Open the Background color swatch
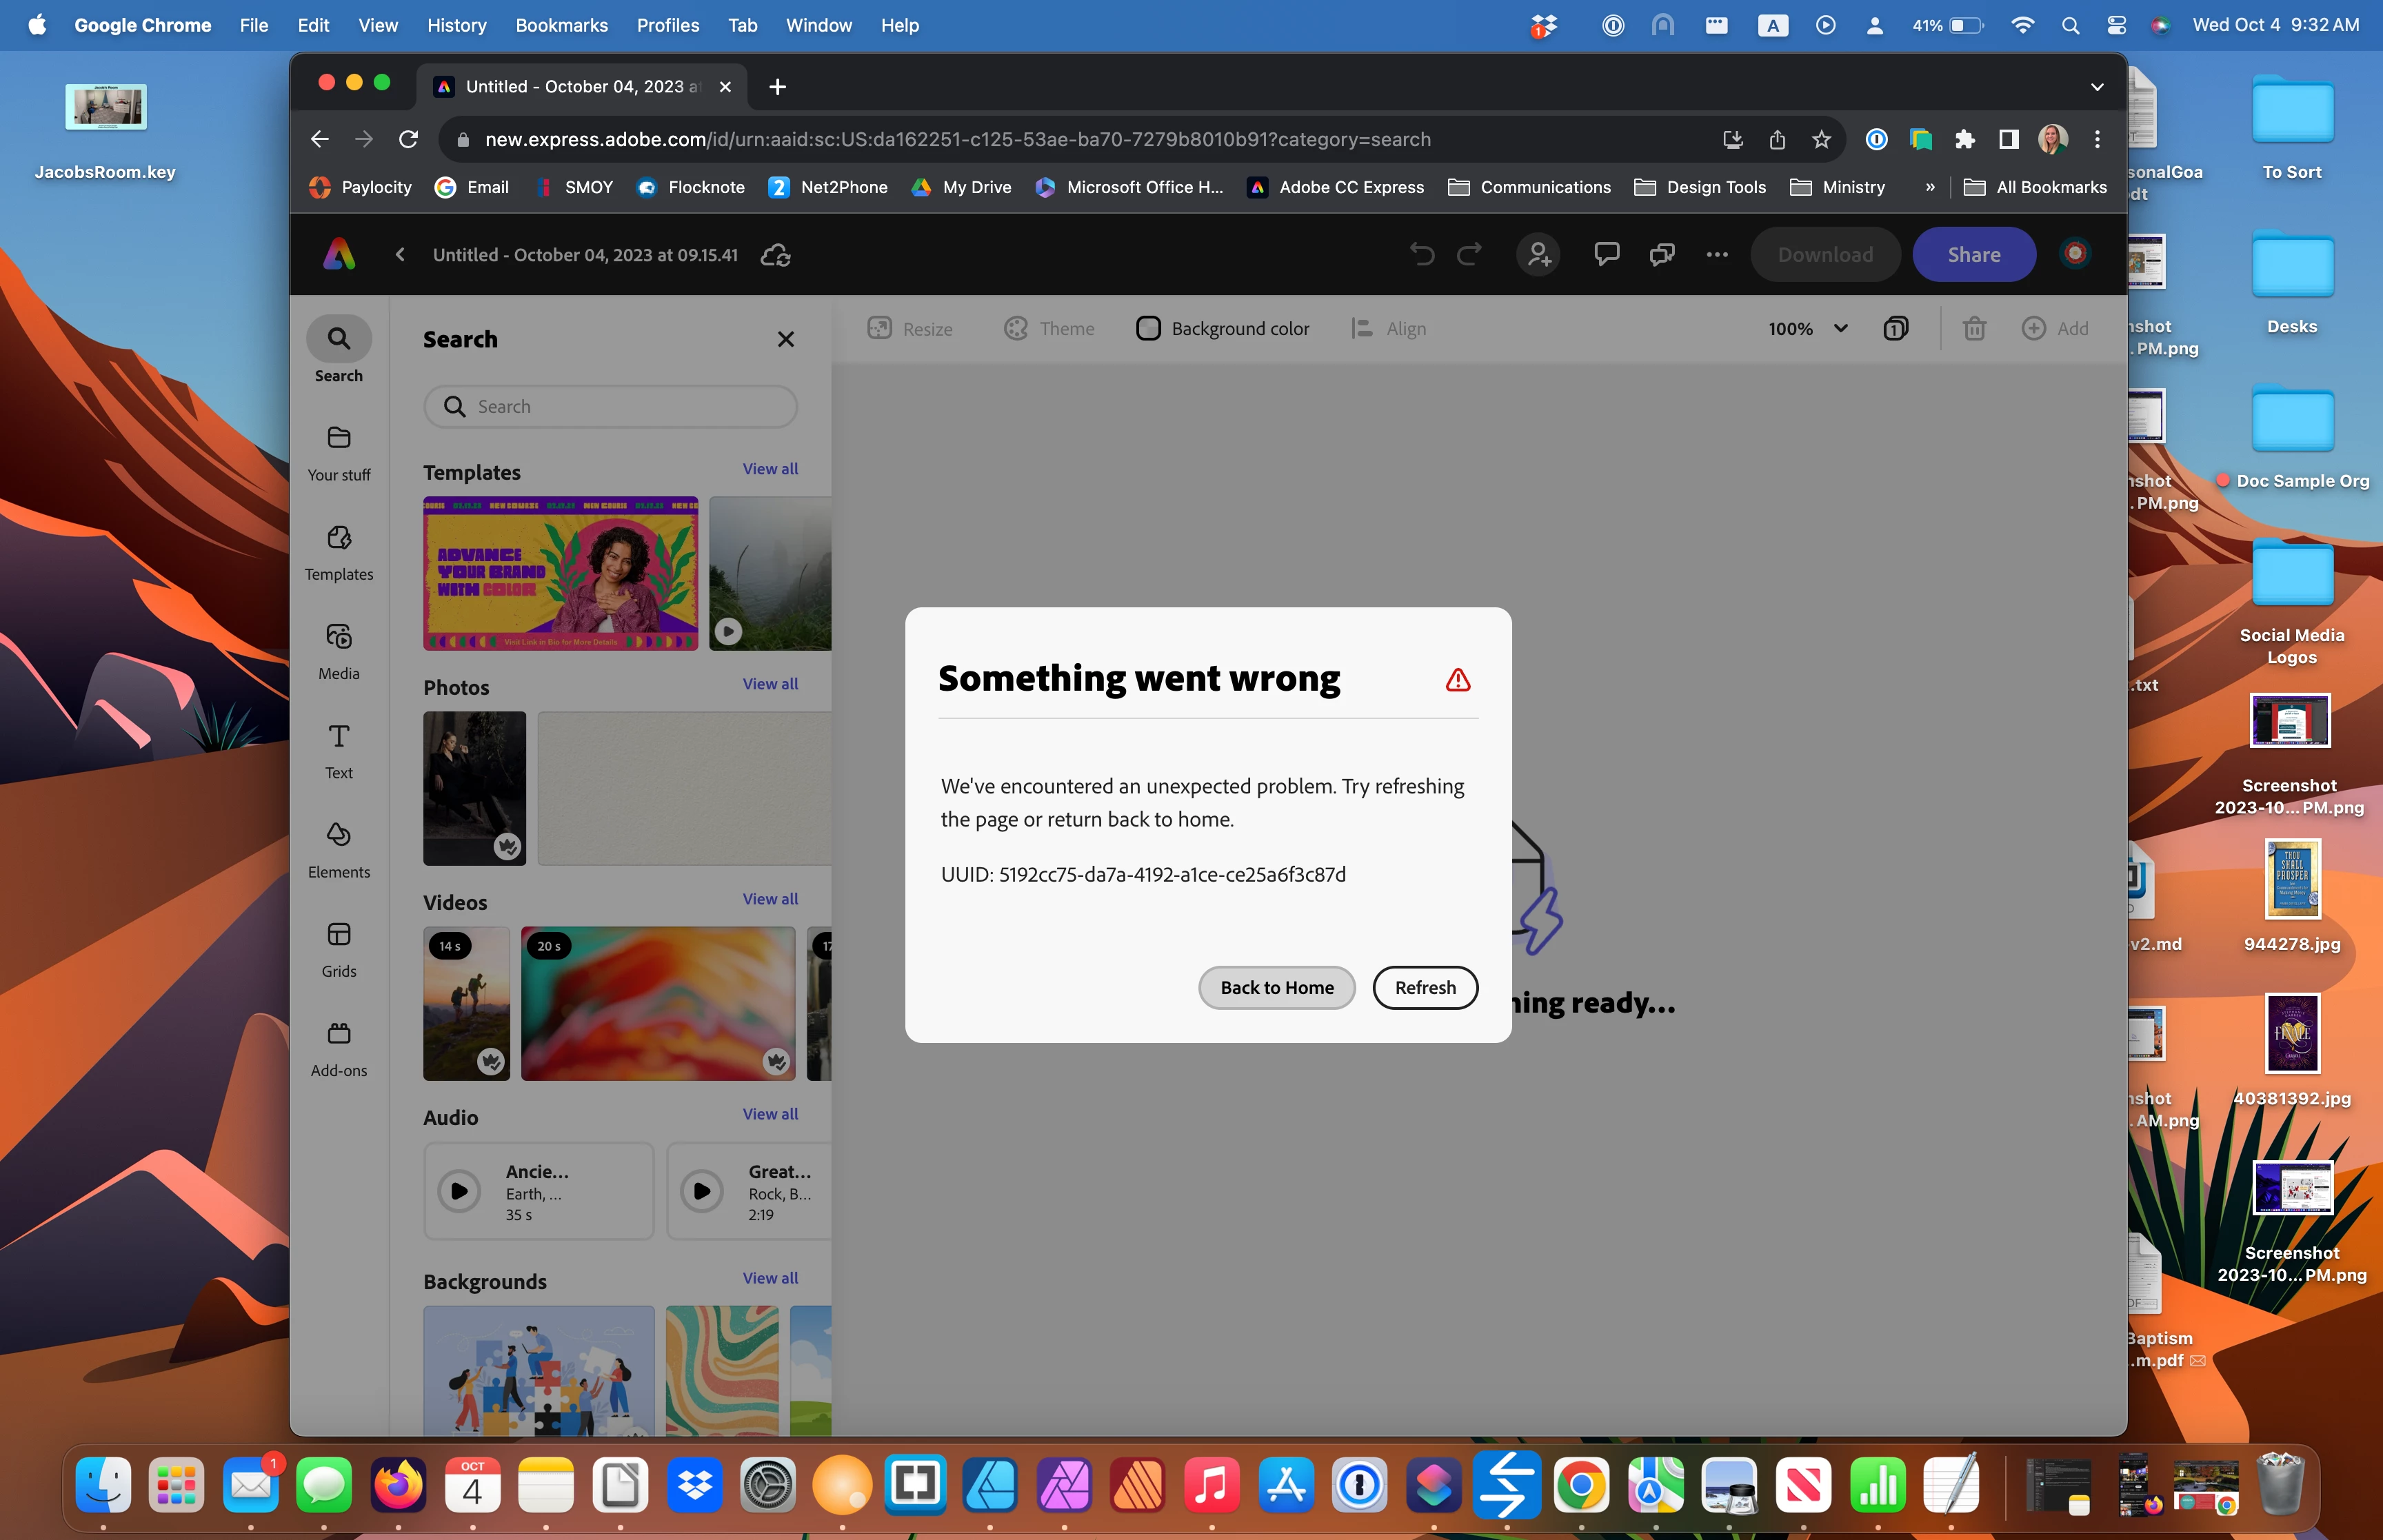The height and width of the screenshot is (1540, 2383). [x=1148, y=328]
